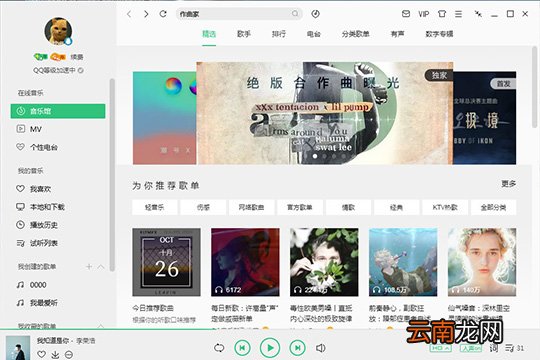Open 全部分类 tag list
The image size is (540, 360).
click(x=494, y=207)
